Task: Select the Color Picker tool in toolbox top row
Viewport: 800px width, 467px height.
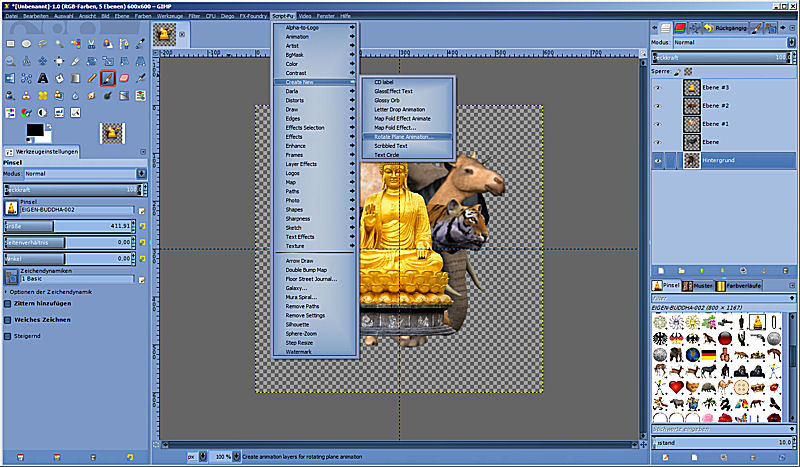Action: click(x=141, y=44)
